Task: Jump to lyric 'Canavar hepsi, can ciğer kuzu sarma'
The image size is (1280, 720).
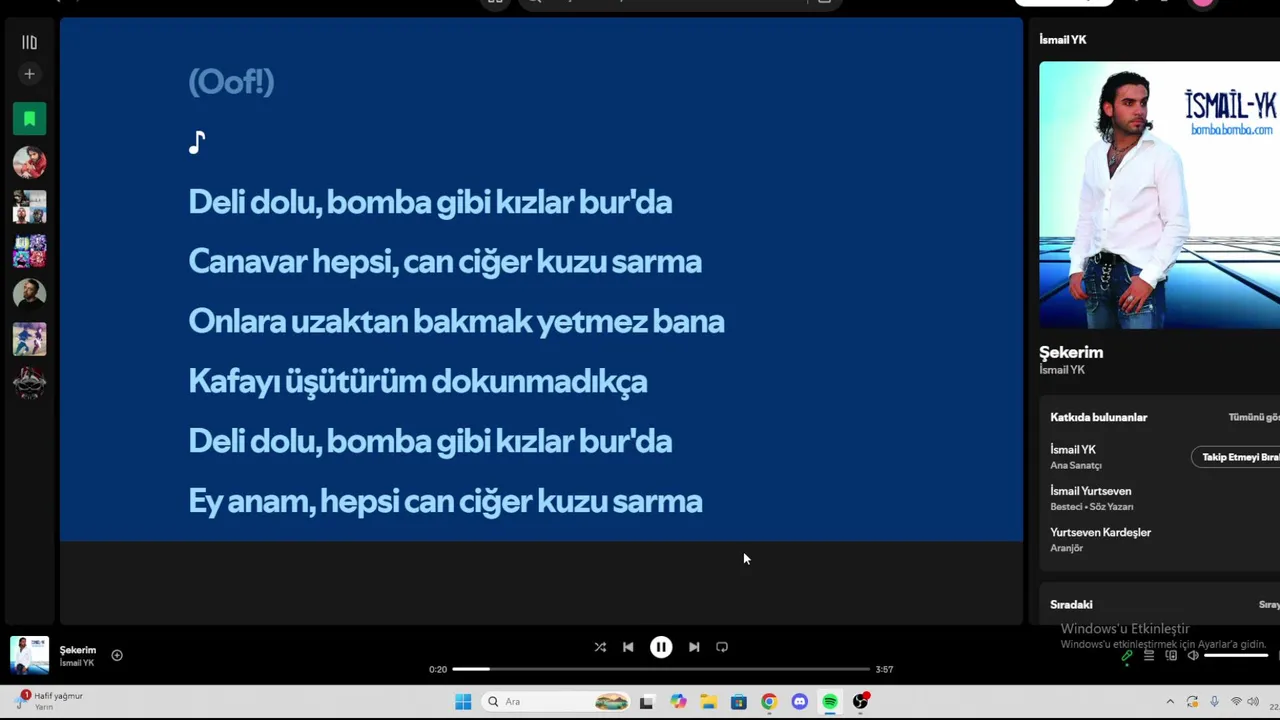Action: (445, 262)
